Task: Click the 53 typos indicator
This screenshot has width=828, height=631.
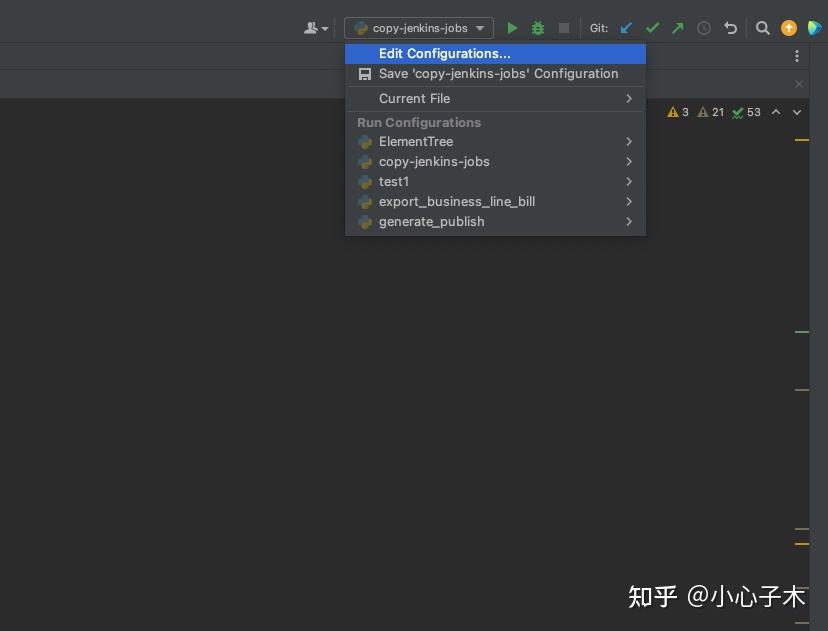Action: point(746,112)
